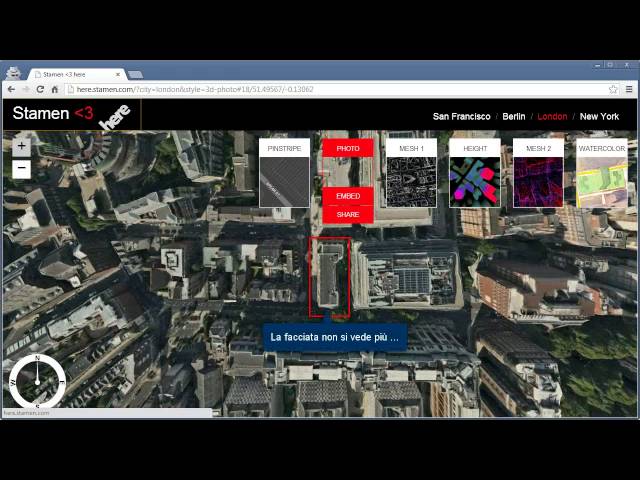Choose the Mesh 2 map style
The image size is (640, 480).
tap(538, 173)
